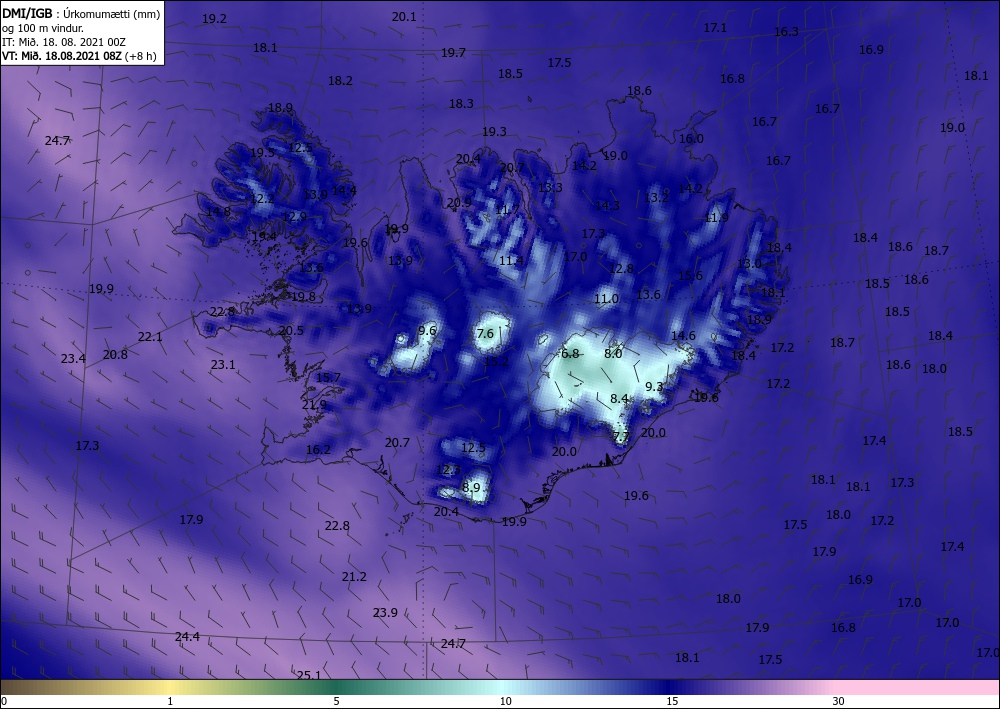Click the map value 21.2
This screenshot has width=1000, height=709.
click(x=355, y=576)
